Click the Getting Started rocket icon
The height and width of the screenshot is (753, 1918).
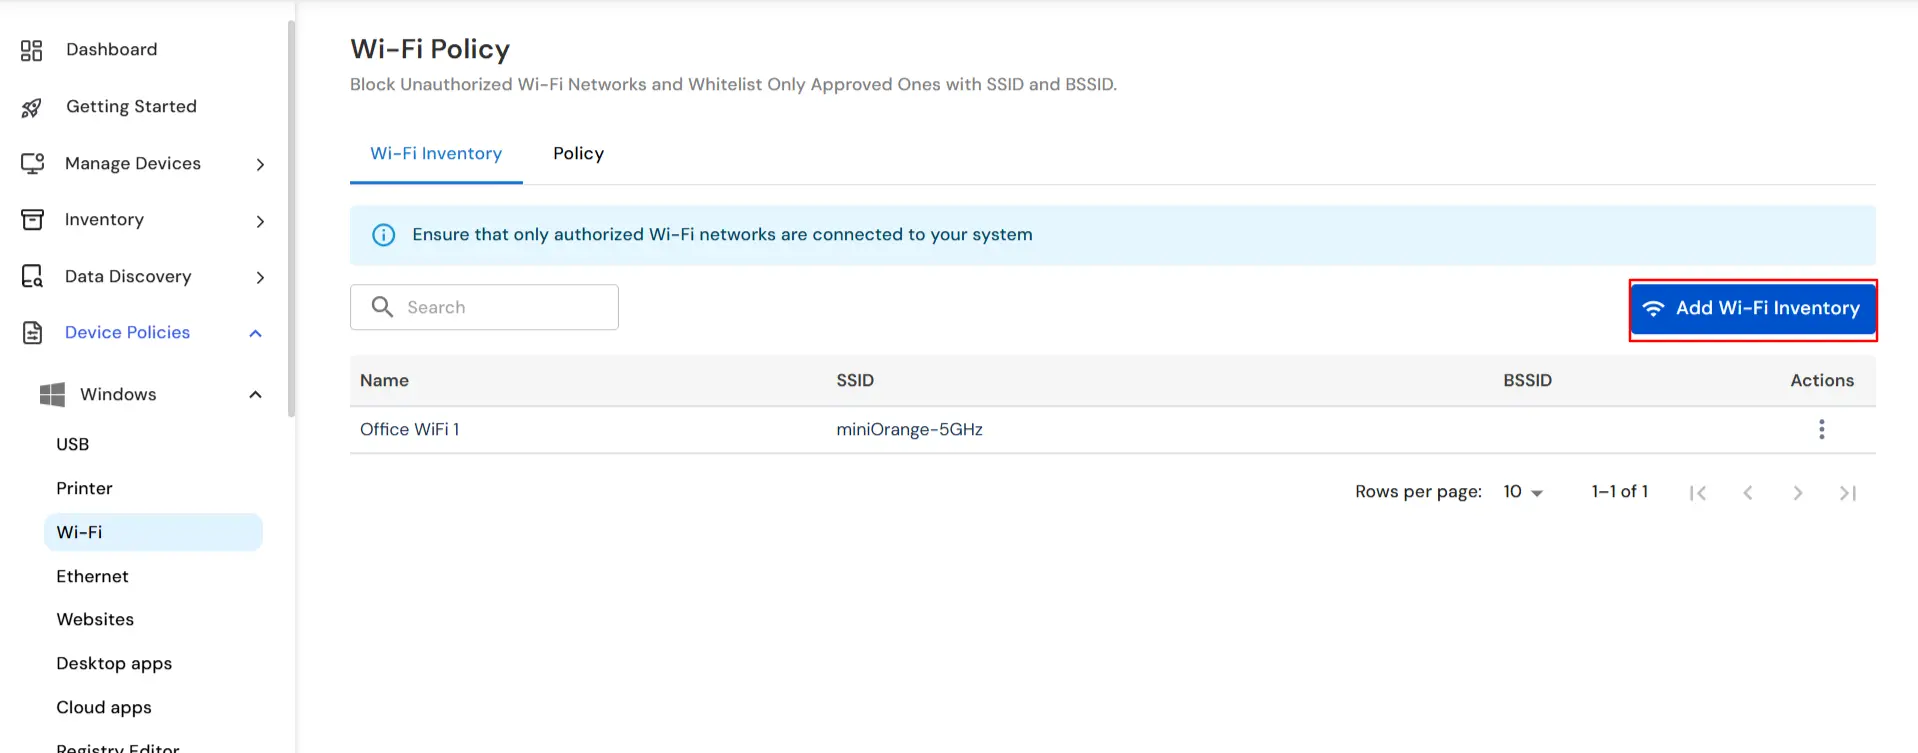point(32,107)
